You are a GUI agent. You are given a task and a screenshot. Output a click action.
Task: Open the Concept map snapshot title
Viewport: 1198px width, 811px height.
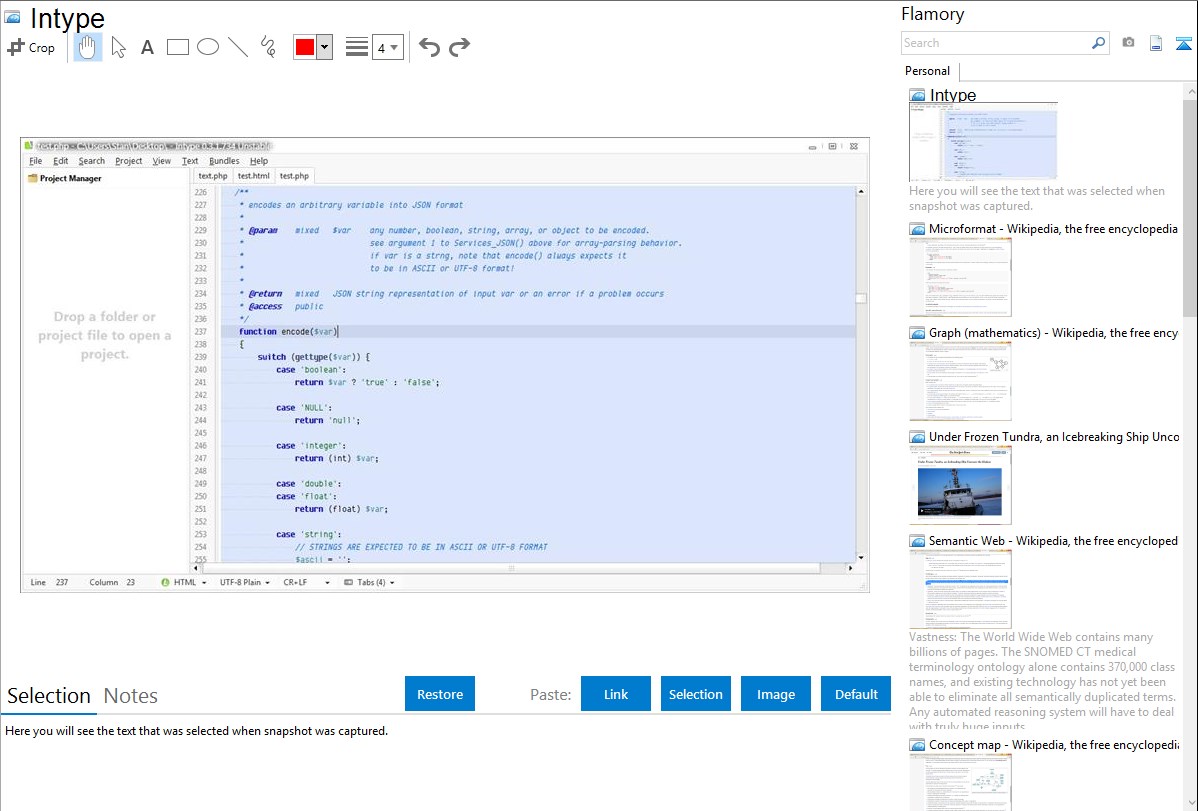click(1054, 744)
